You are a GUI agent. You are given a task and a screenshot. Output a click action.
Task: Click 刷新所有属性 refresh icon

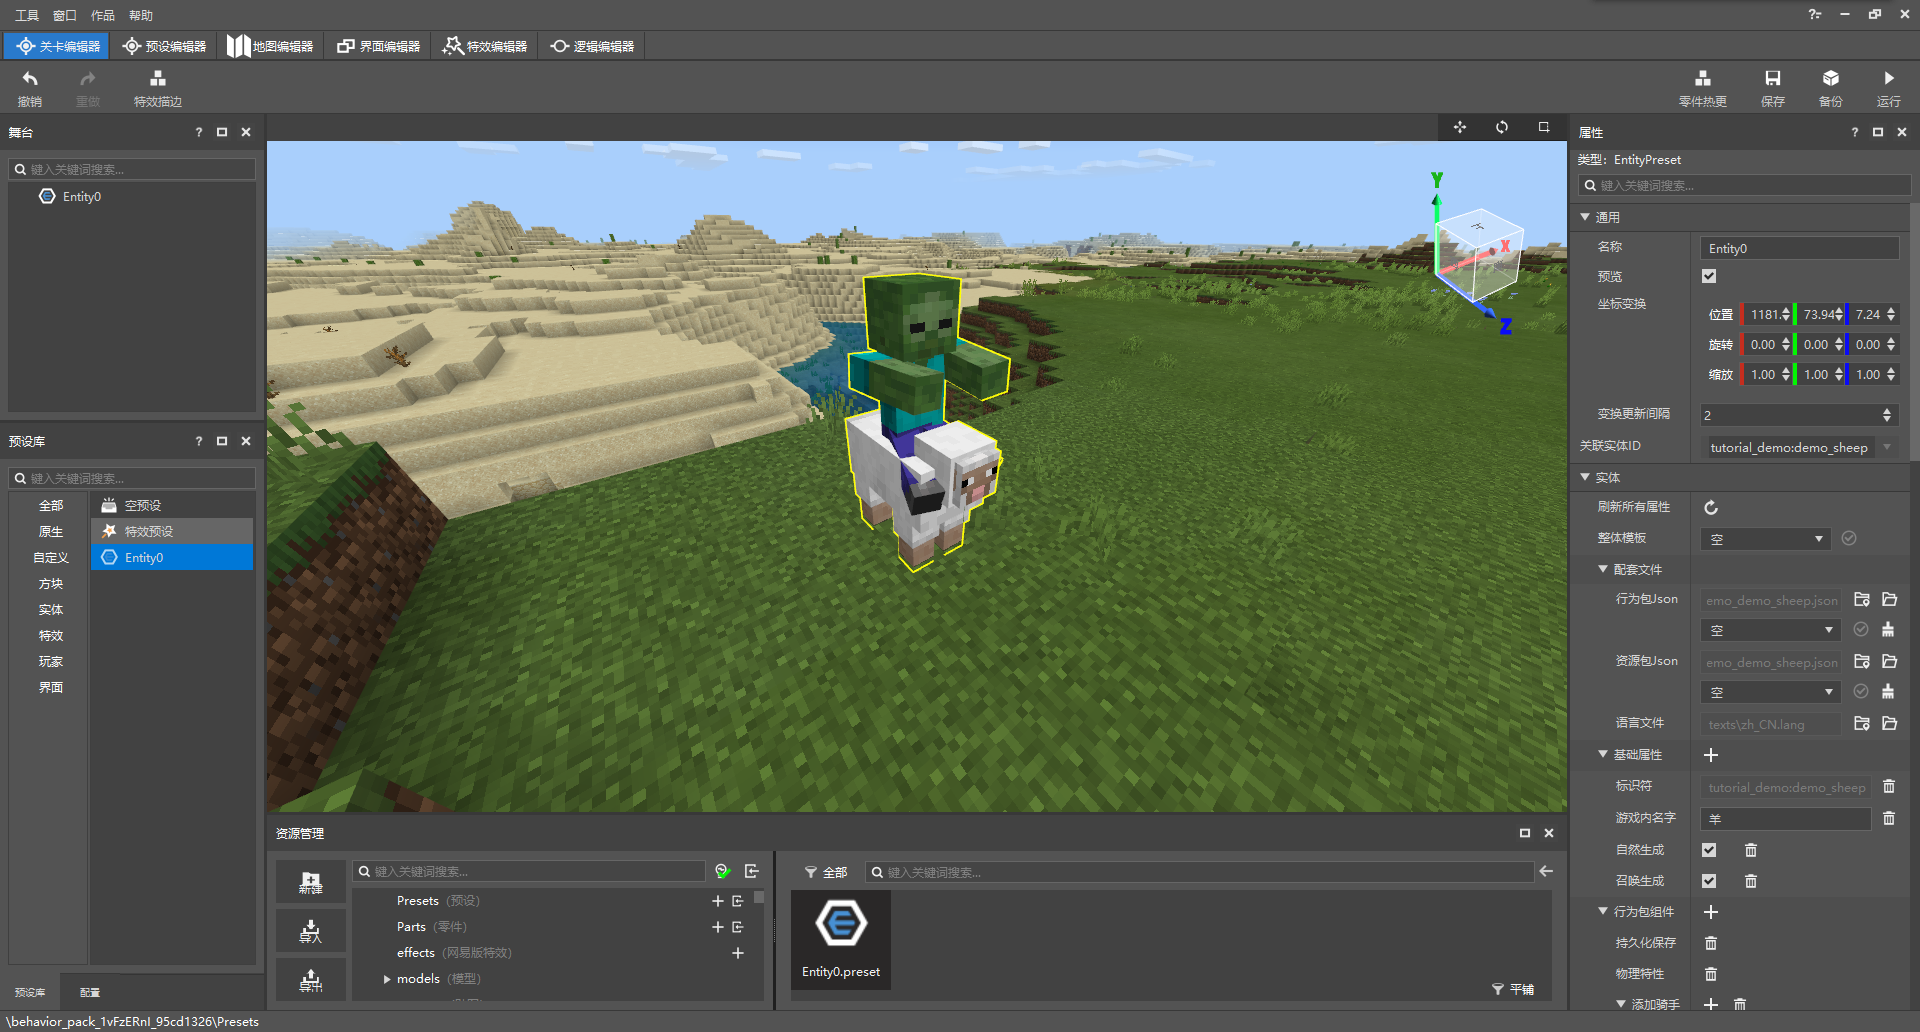point(1711,508)
